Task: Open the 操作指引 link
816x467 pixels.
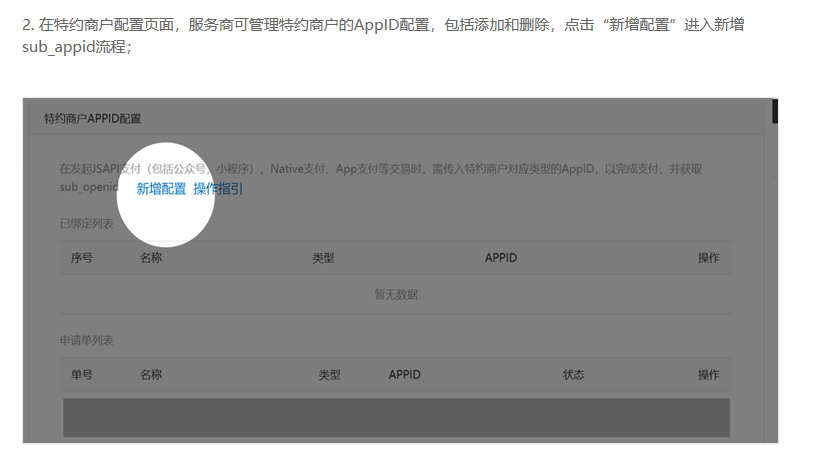Action: [218, 188]
